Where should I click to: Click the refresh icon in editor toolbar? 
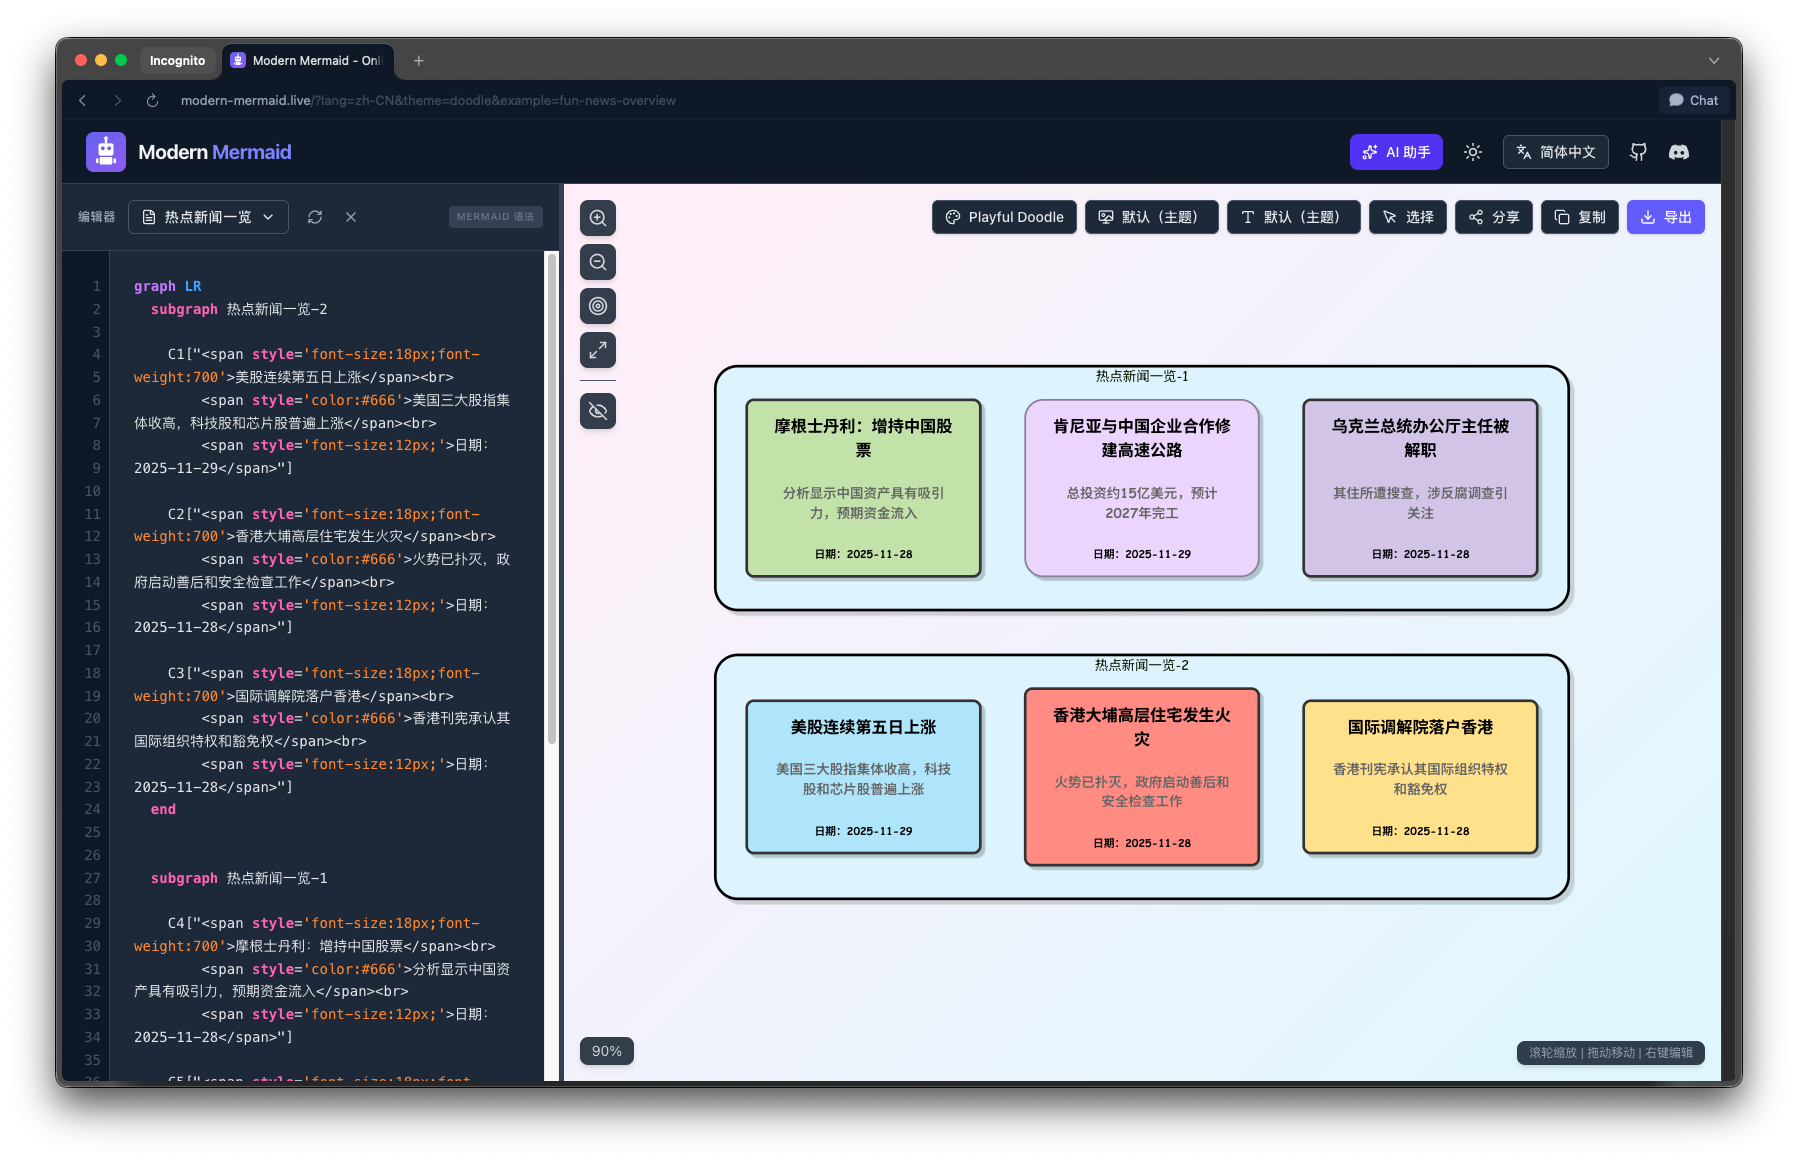tap(315, 217)
